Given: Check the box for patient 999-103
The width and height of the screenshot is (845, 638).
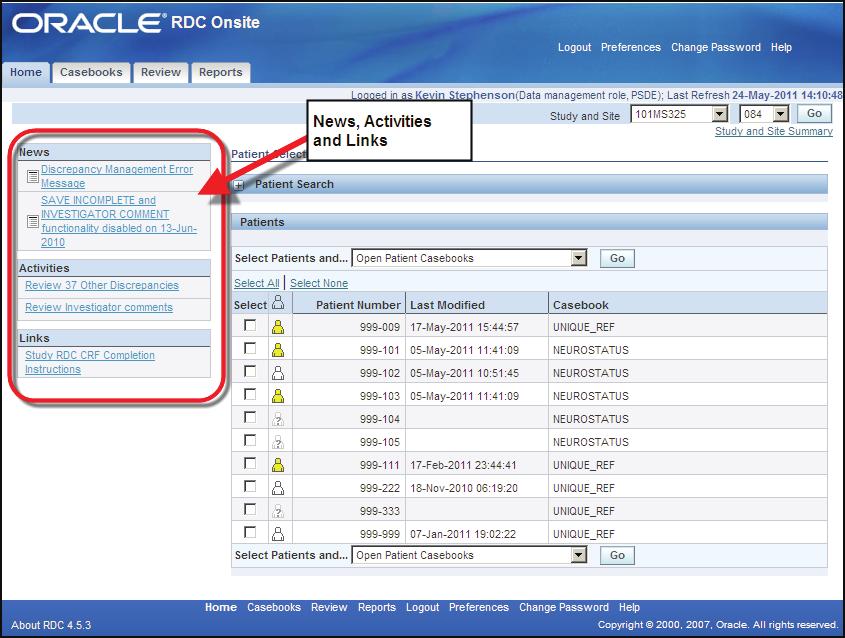Looking at the screenshot, I should pyautogui.click(x=250, y=394).
